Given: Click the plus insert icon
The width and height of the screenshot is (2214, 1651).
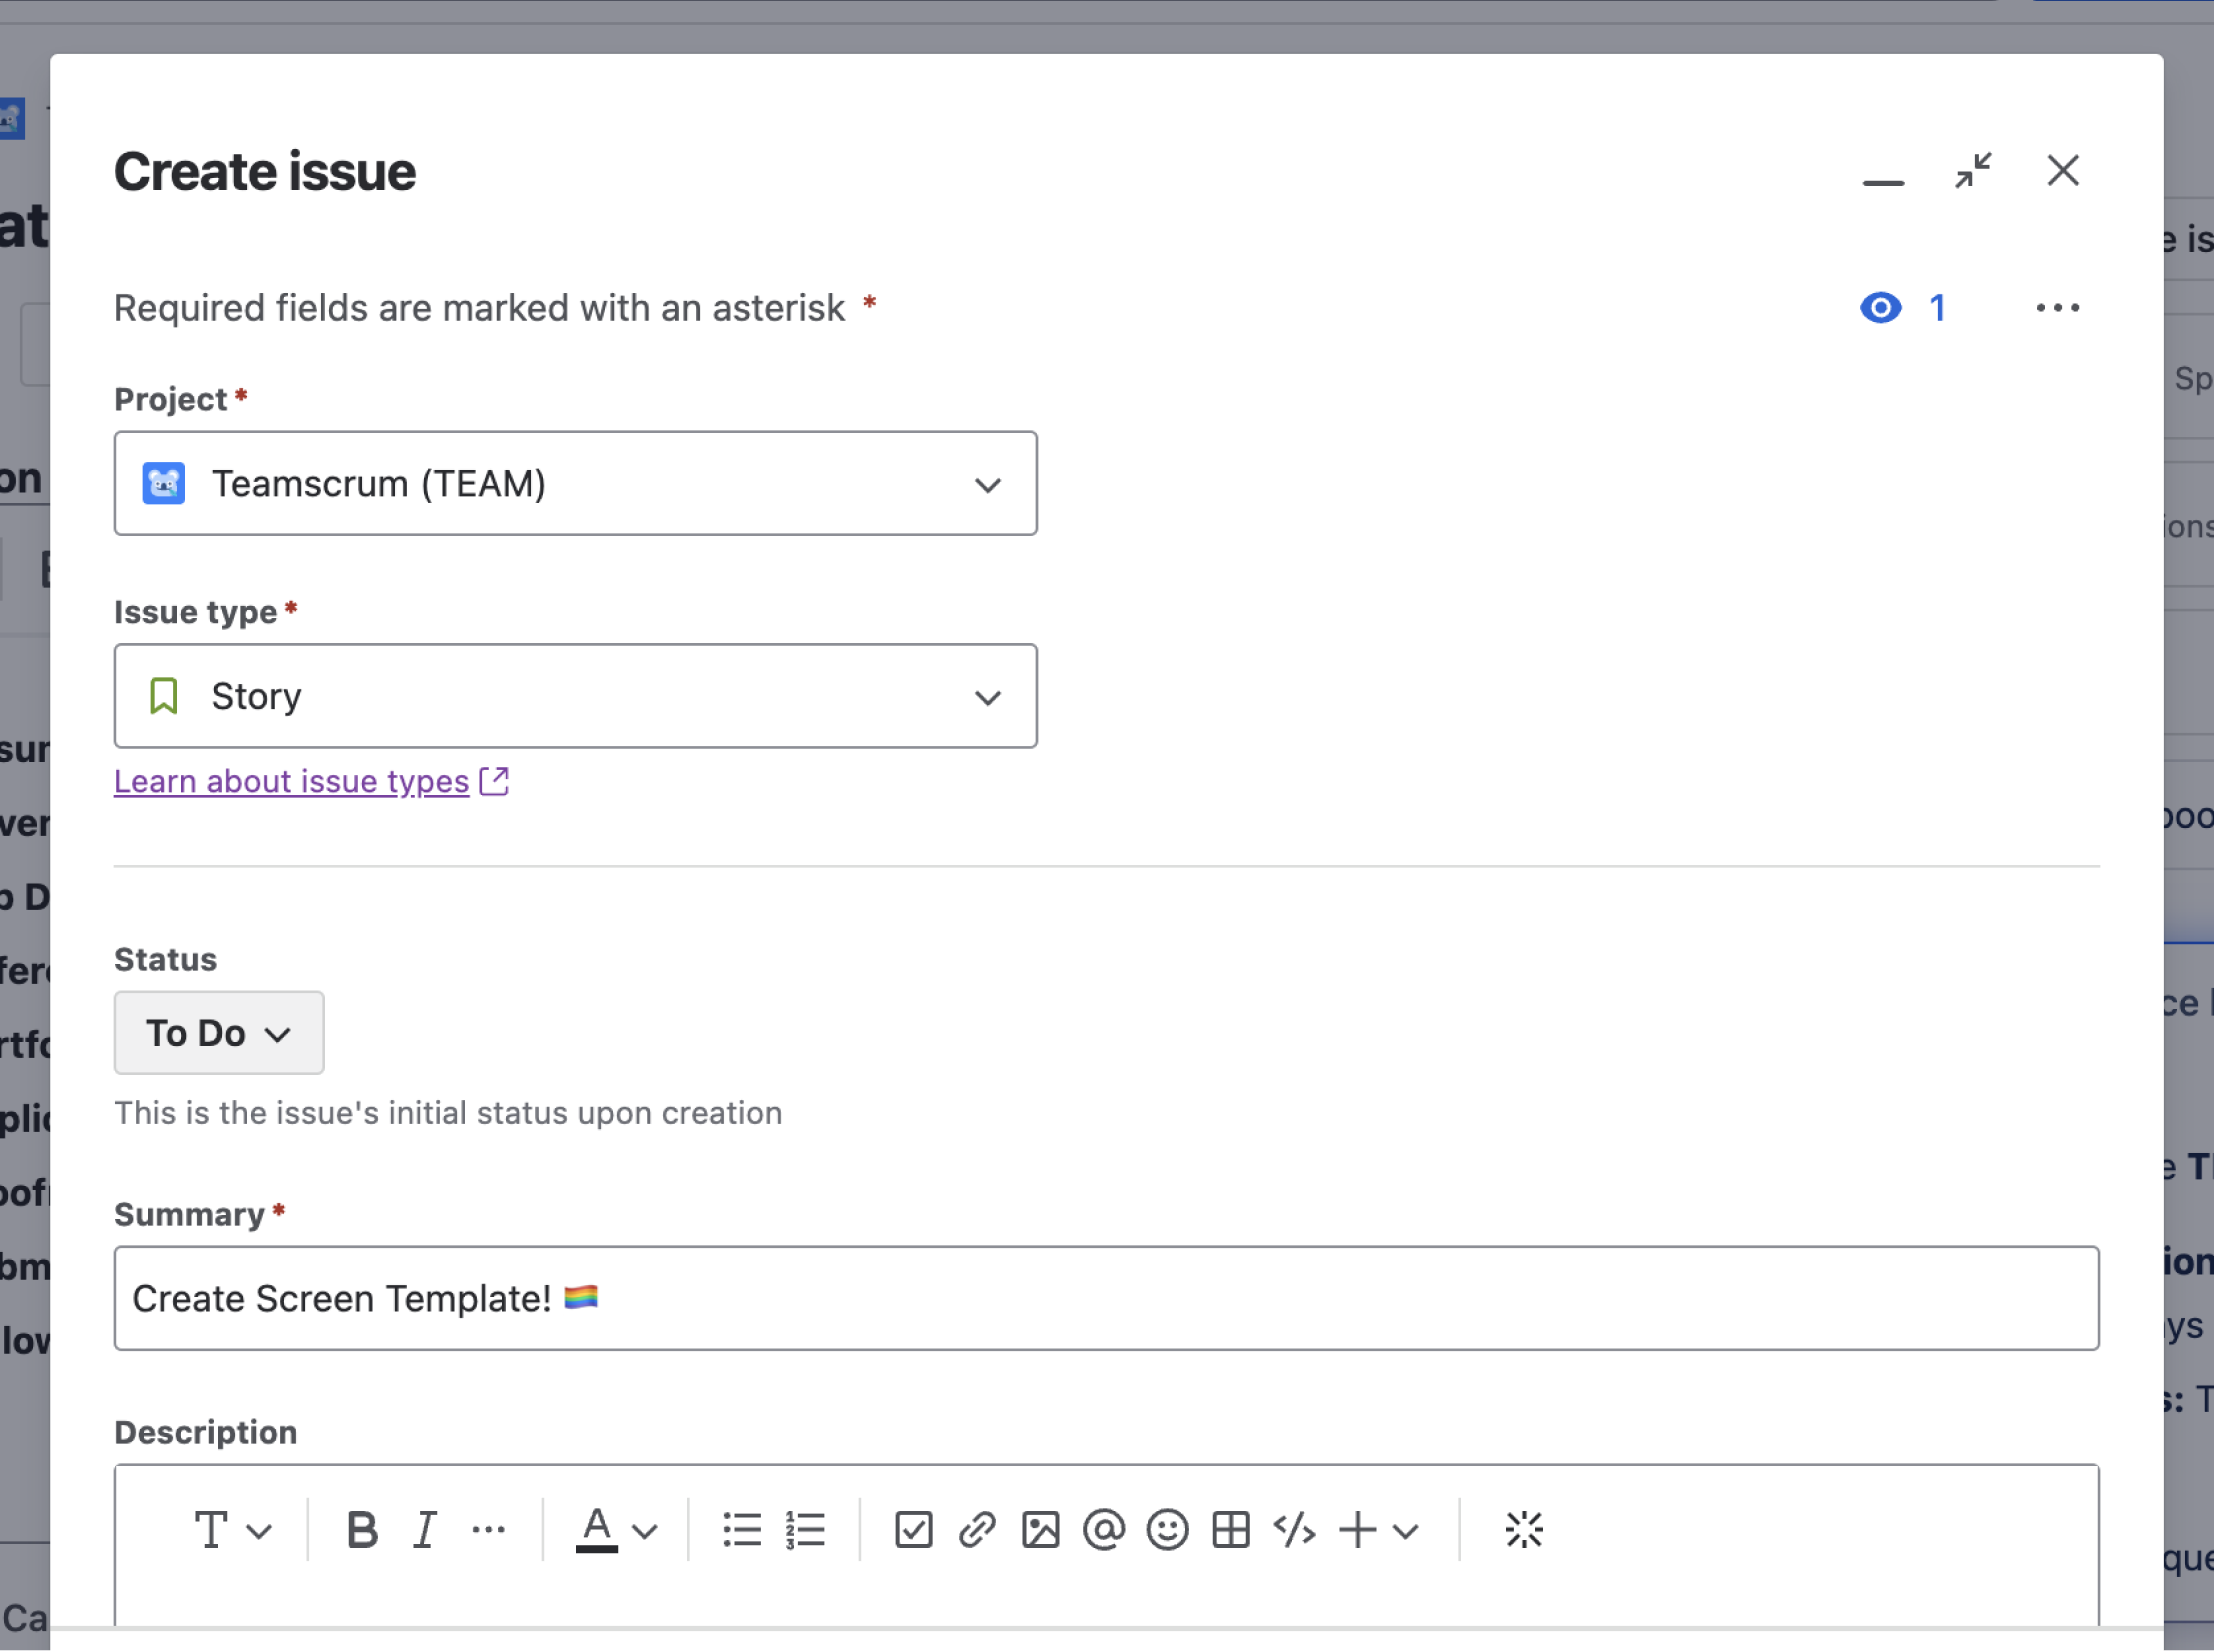Looking at the screenshot, I should click(x=1358, y=1530).
